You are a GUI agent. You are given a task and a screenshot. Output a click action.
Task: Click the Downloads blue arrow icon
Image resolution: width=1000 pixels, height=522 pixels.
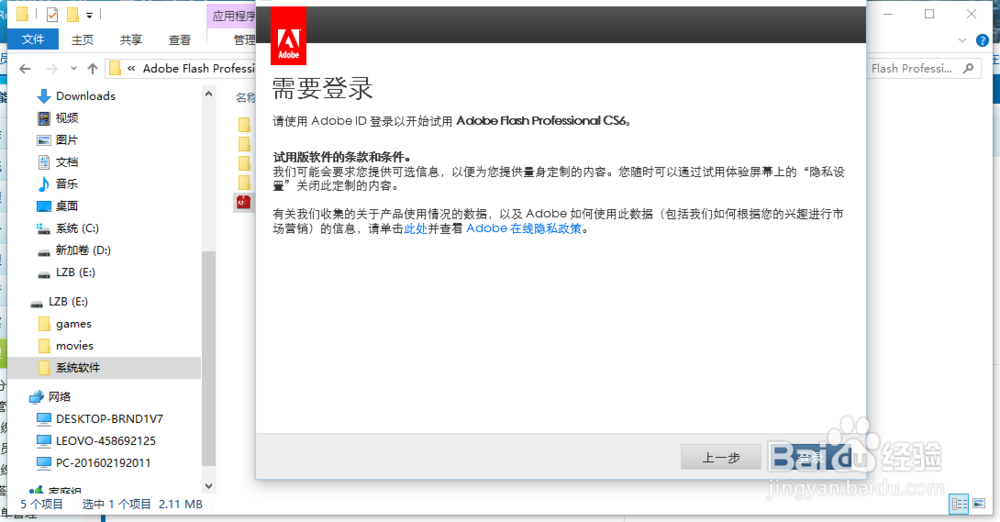(x=44, y=96)
